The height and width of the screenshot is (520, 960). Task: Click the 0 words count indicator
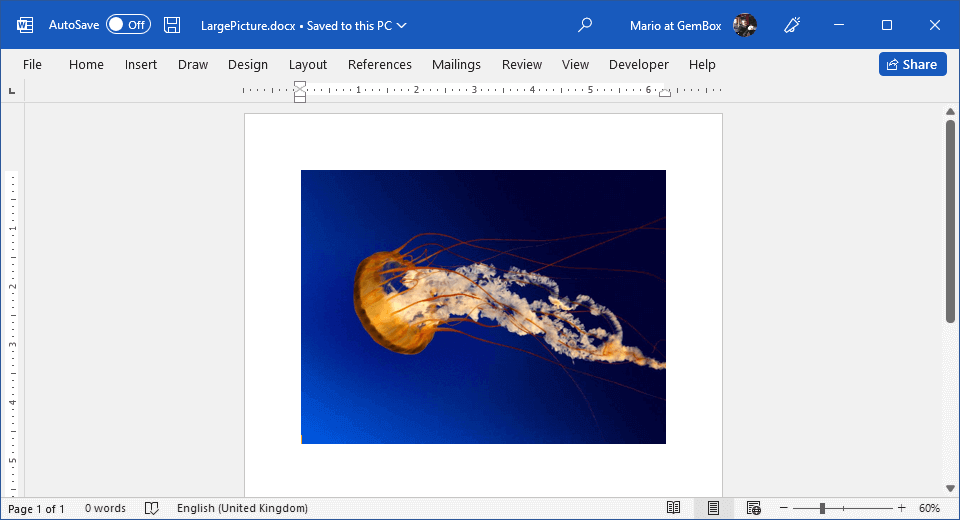coord(105,508)
